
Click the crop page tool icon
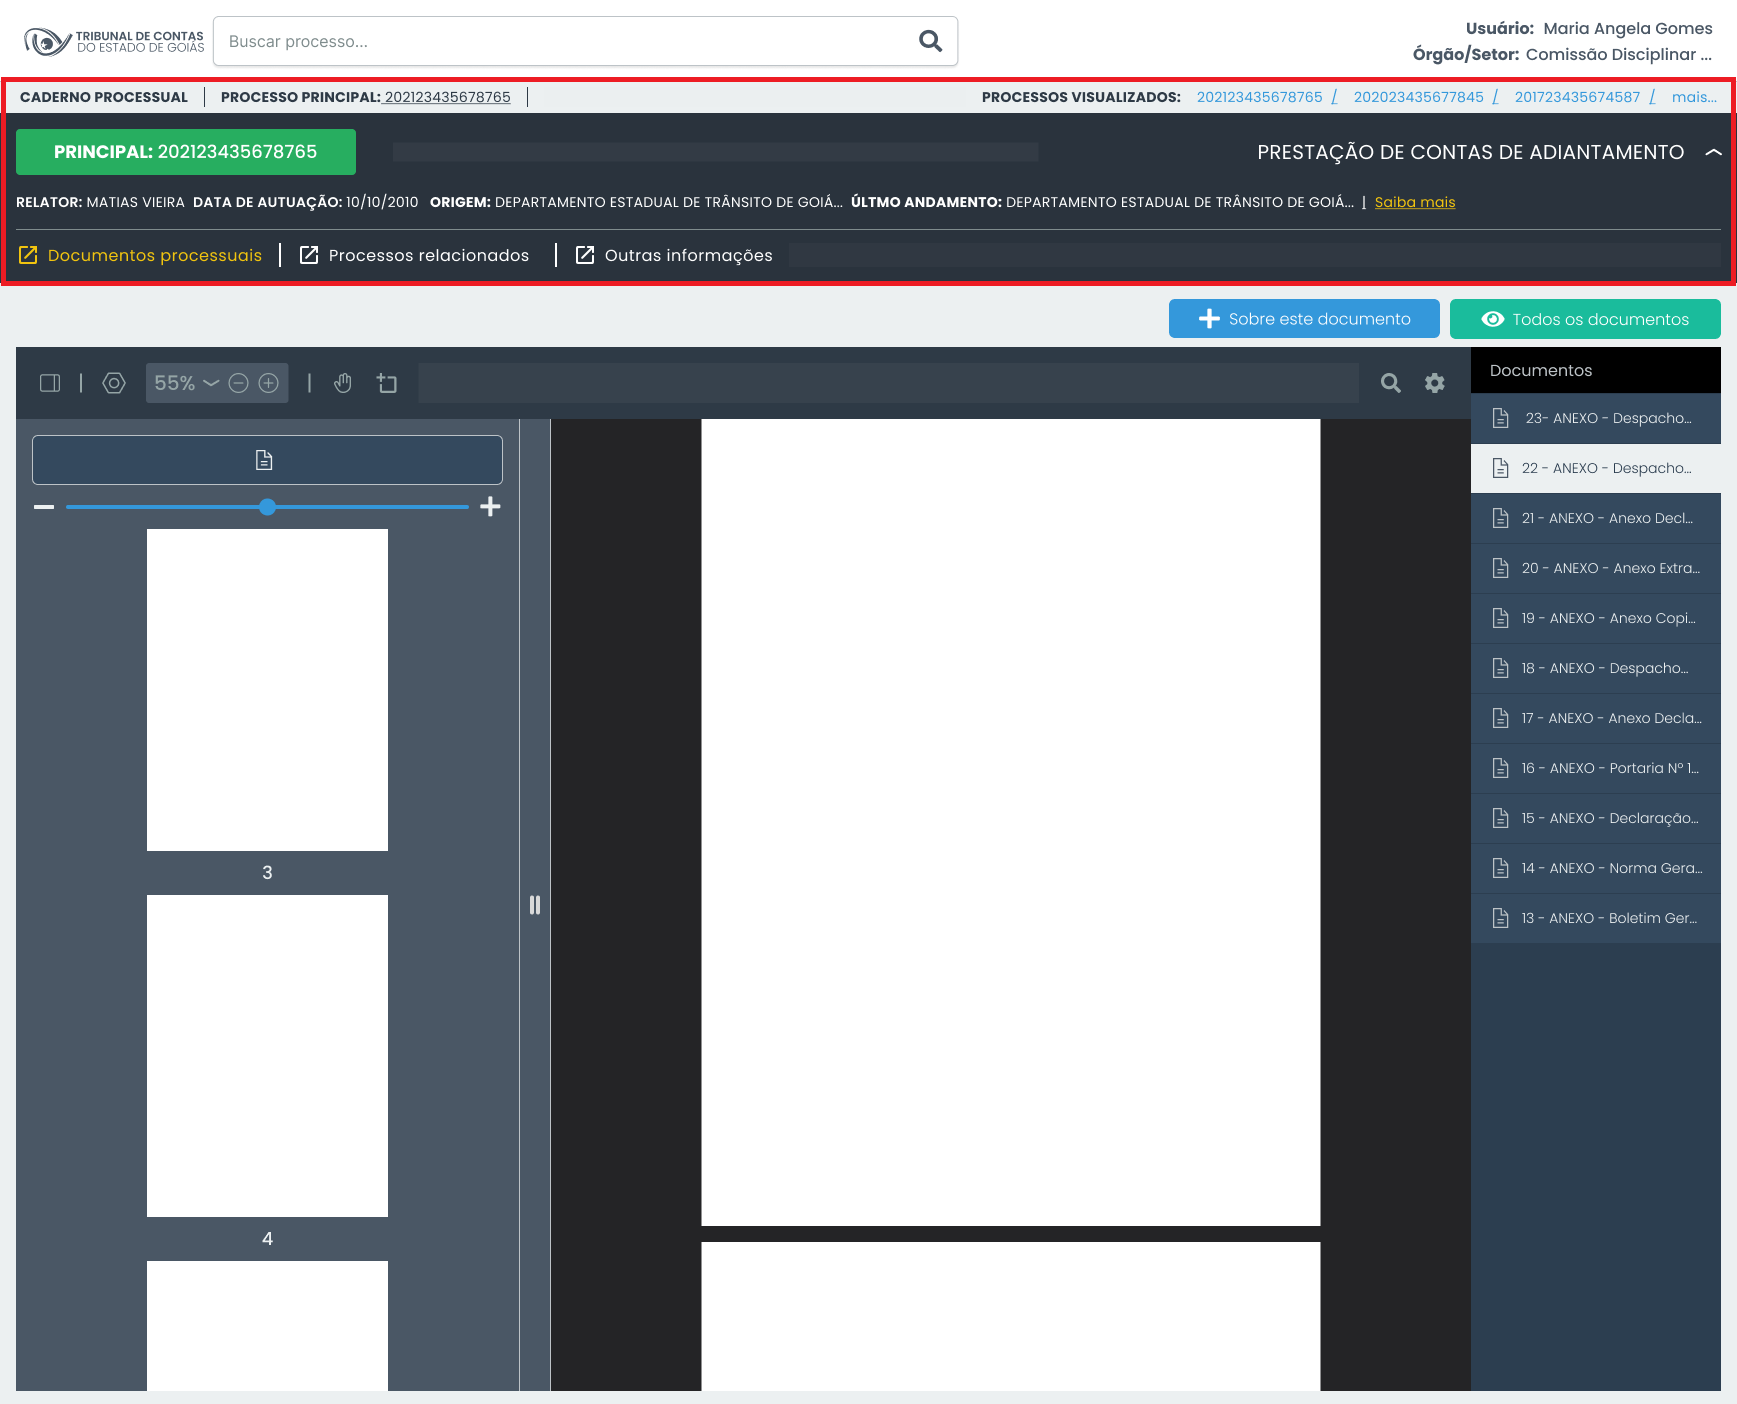tap(387, 383)
